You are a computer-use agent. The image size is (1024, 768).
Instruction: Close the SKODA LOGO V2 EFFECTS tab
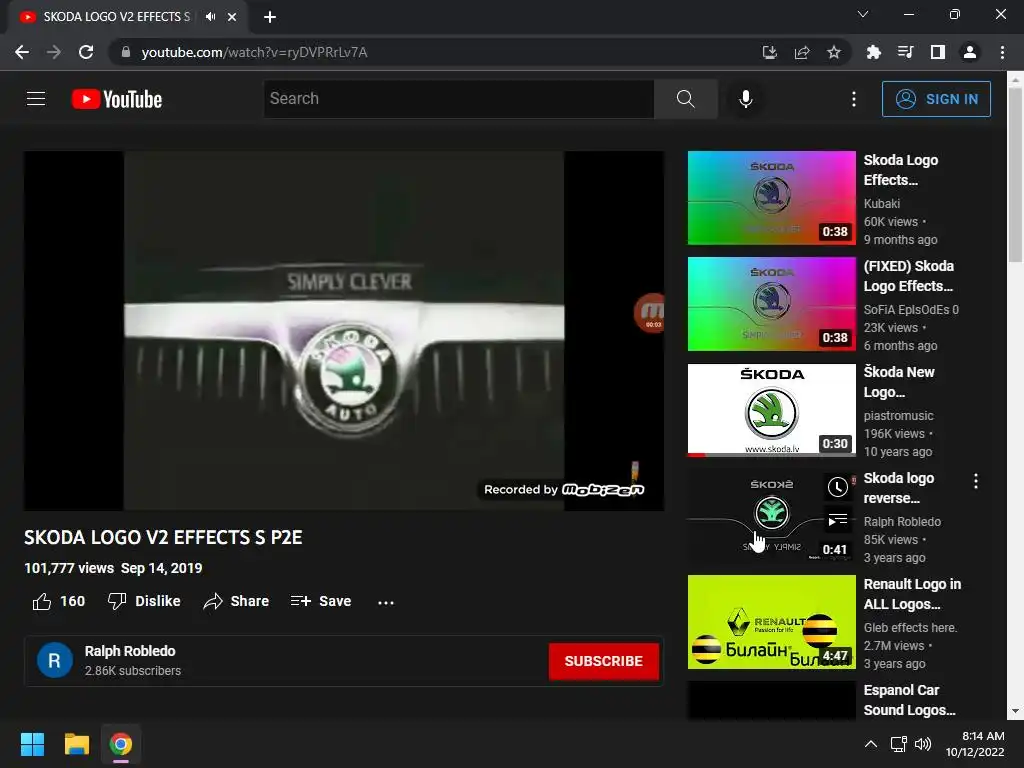[x=232, y=17]
